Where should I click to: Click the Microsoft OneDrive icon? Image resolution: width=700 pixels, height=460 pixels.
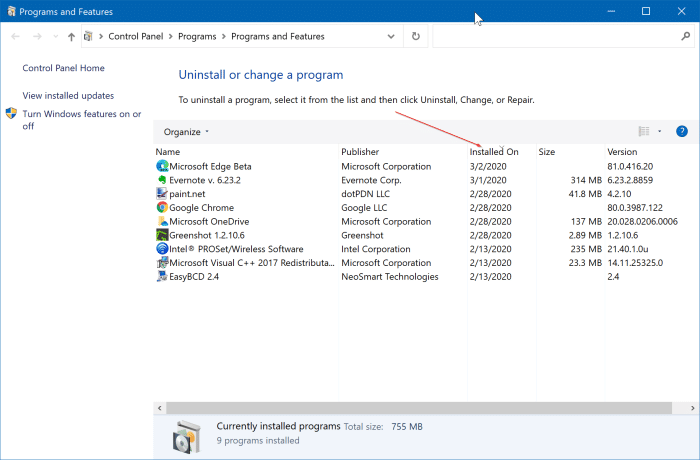(162, 222)
